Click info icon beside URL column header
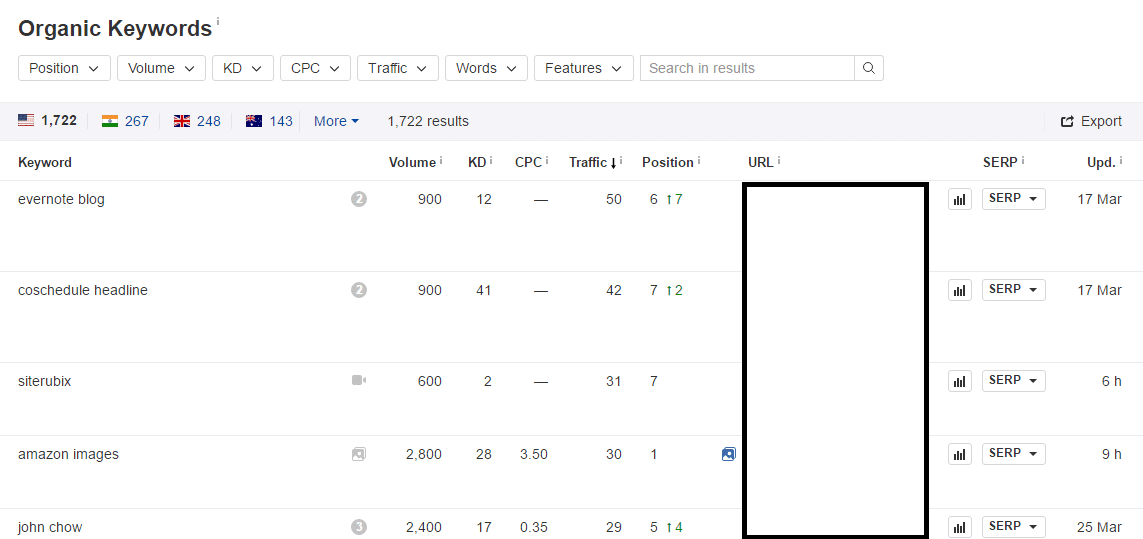 coord(779,160)
